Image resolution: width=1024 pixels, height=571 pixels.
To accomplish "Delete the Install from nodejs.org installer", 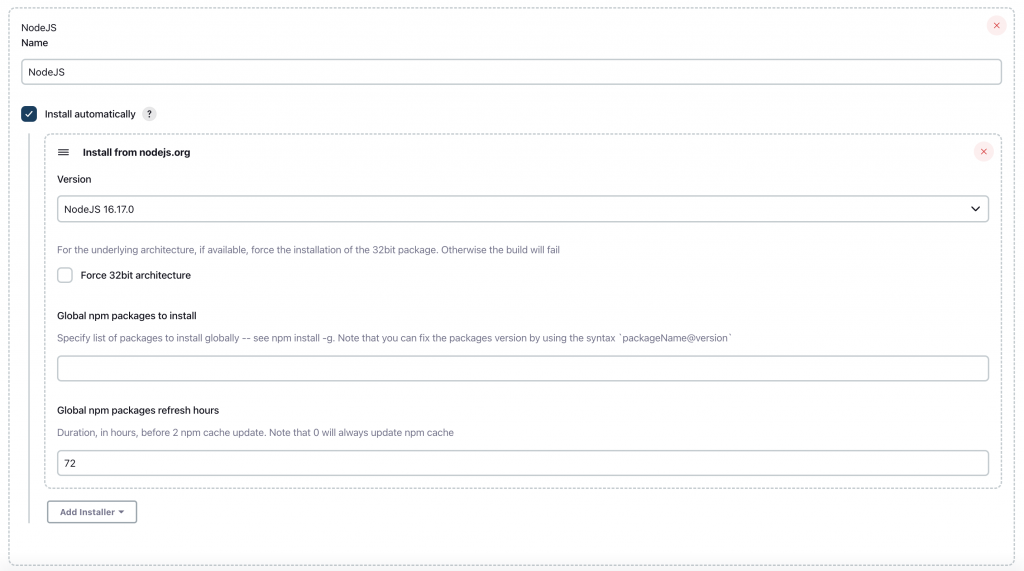I will [984, 152].
